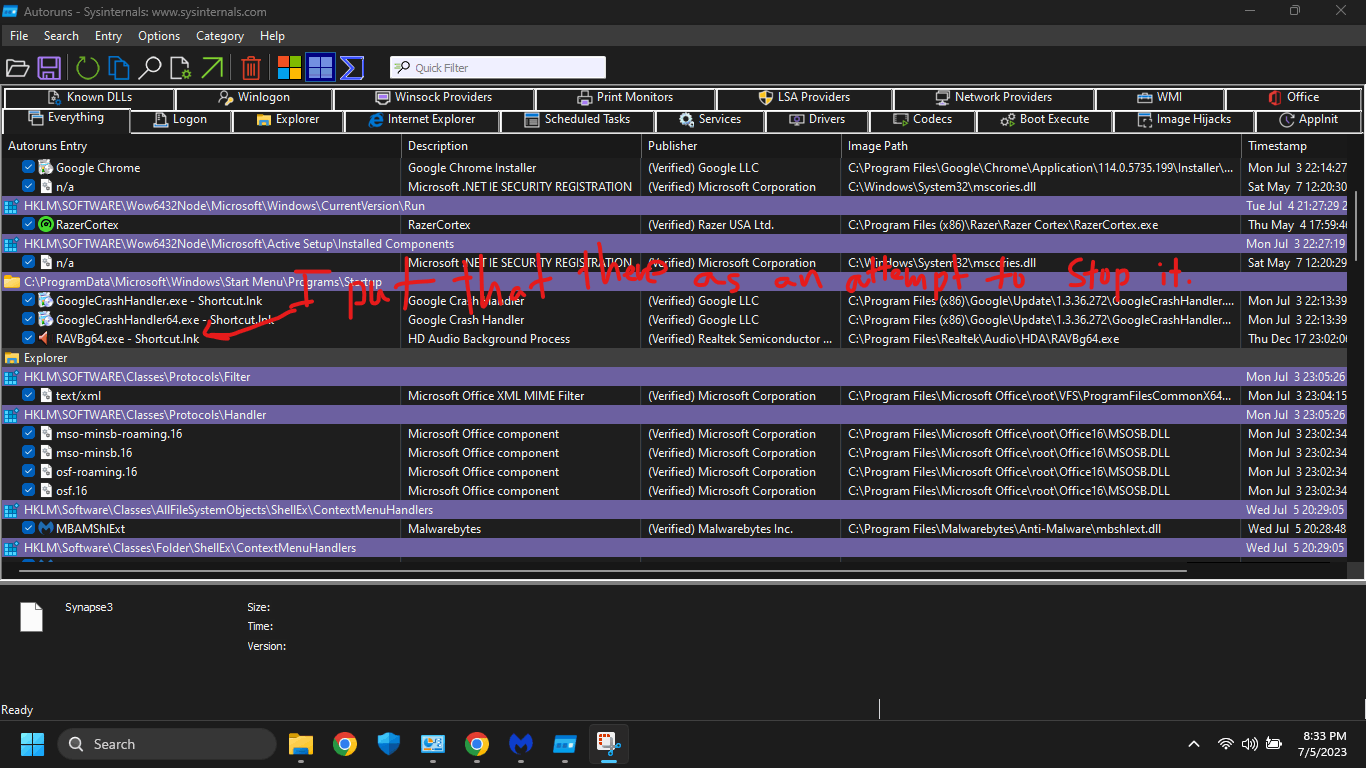Viewport: 1366px width, 768px height.
Task: Sort by Publisher column header
Action: coord(742,146)
